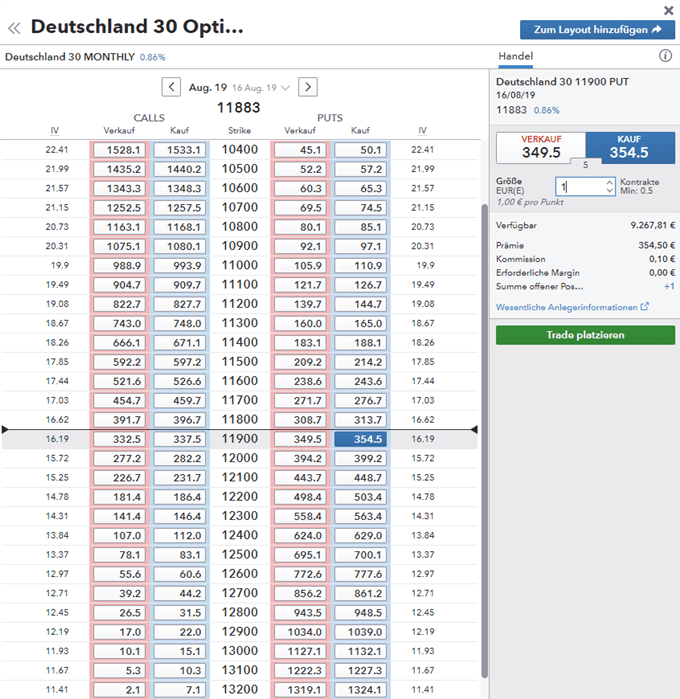Select call Kauf 396.7 at strike 11800

[x=180, y=420]
